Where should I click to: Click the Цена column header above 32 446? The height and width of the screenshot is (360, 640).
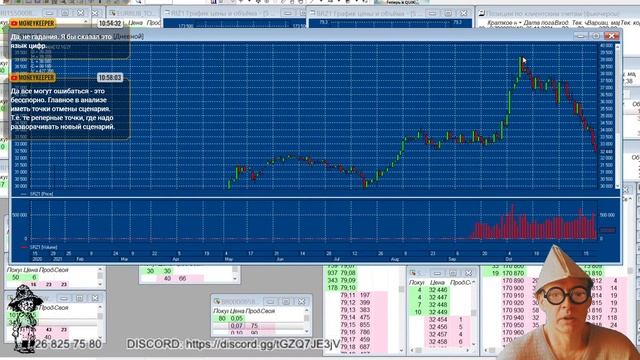437,282
